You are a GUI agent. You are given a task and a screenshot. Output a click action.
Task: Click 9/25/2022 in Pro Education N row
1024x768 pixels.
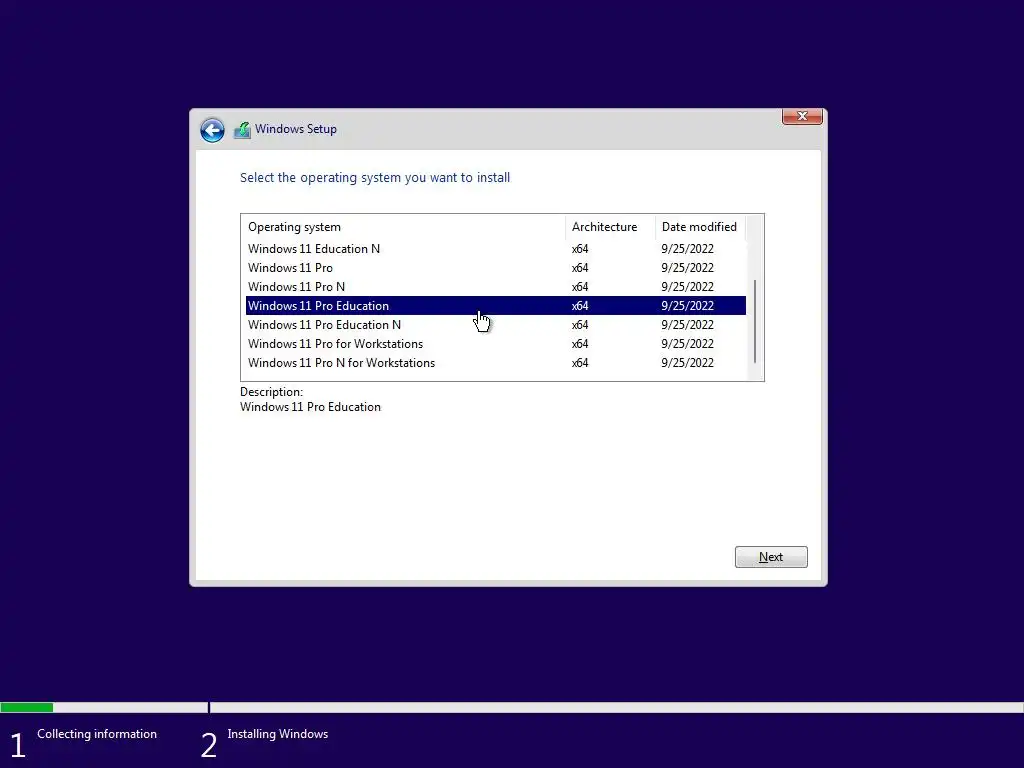click(687, 325)
